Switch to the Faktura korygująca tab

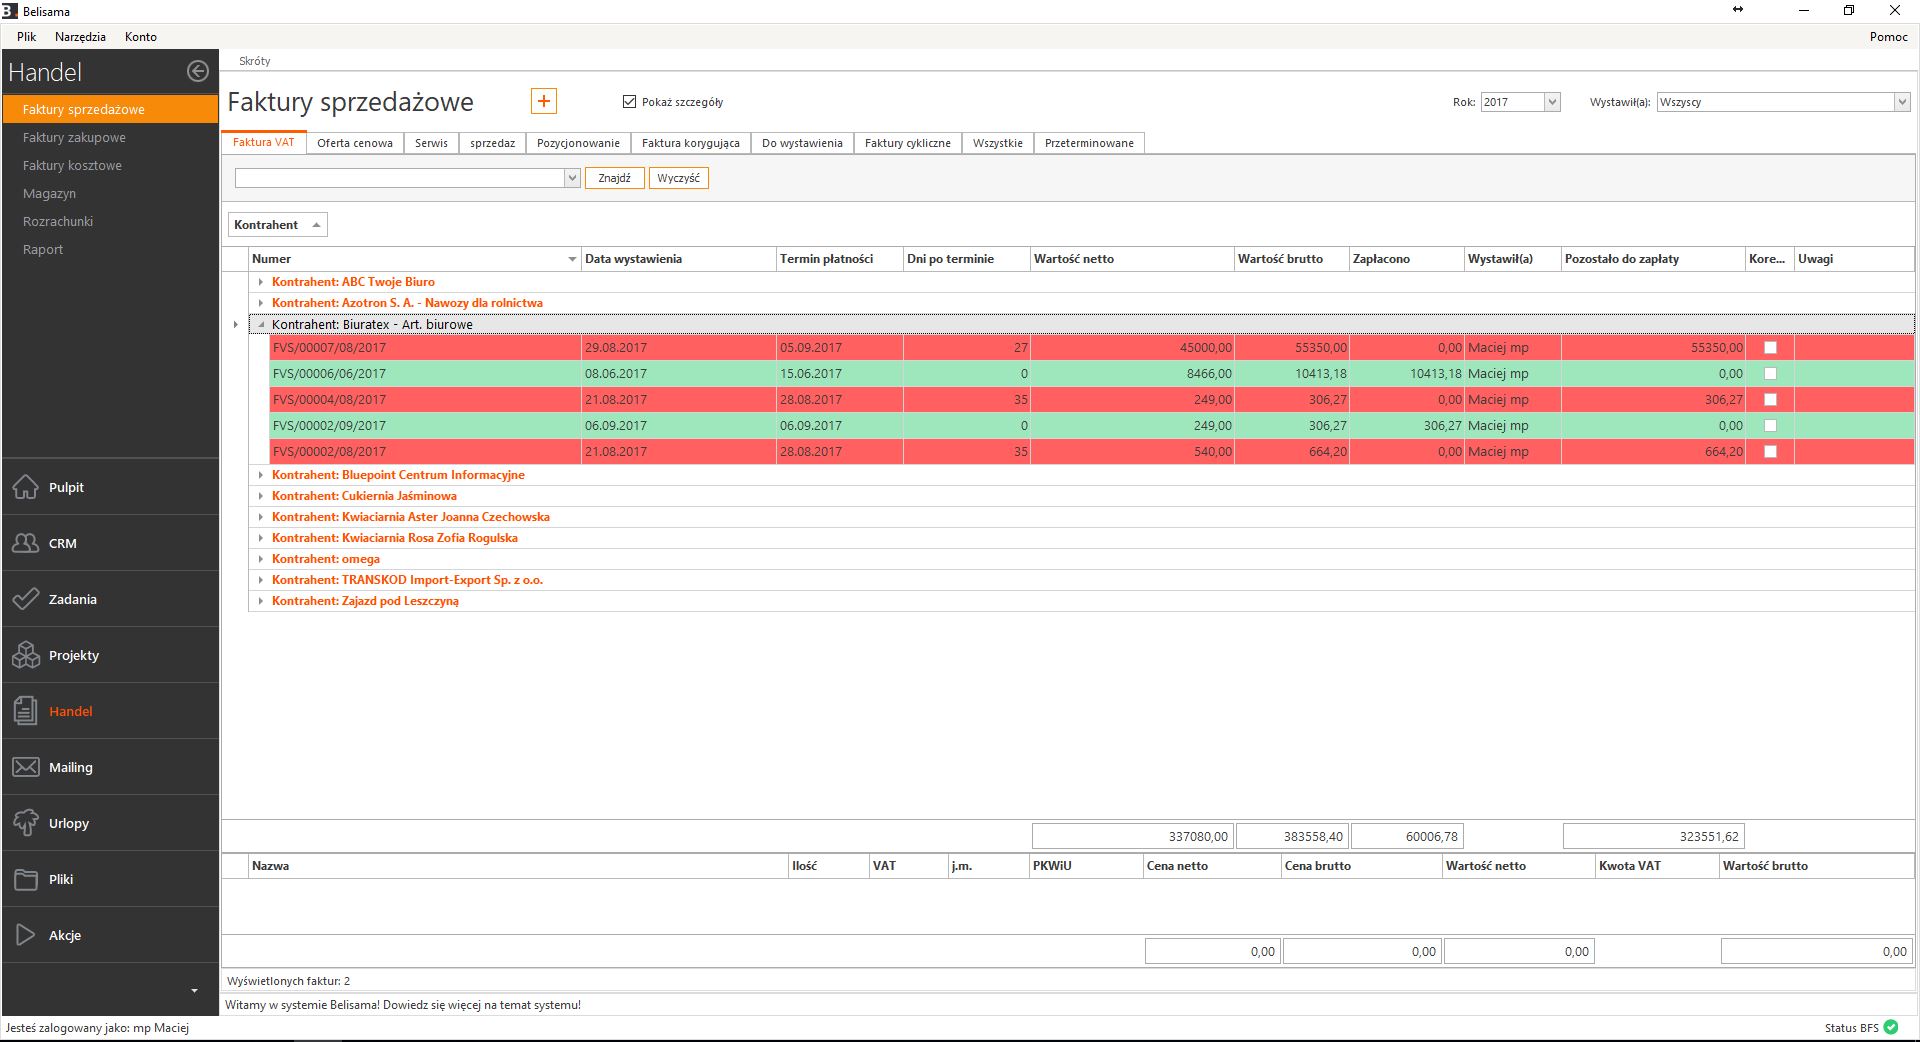pos(690,143)
